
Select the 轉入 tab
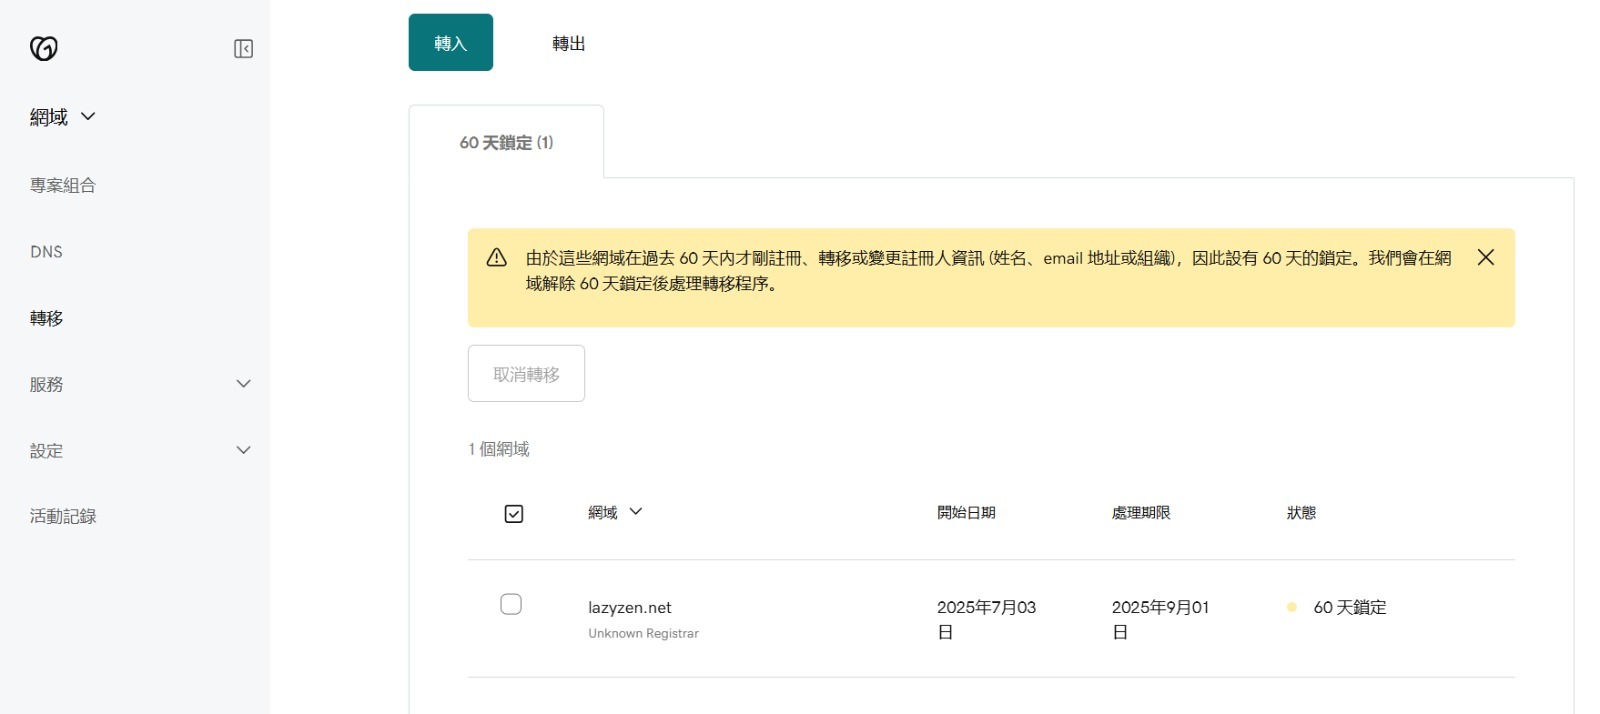pos(450,43)
